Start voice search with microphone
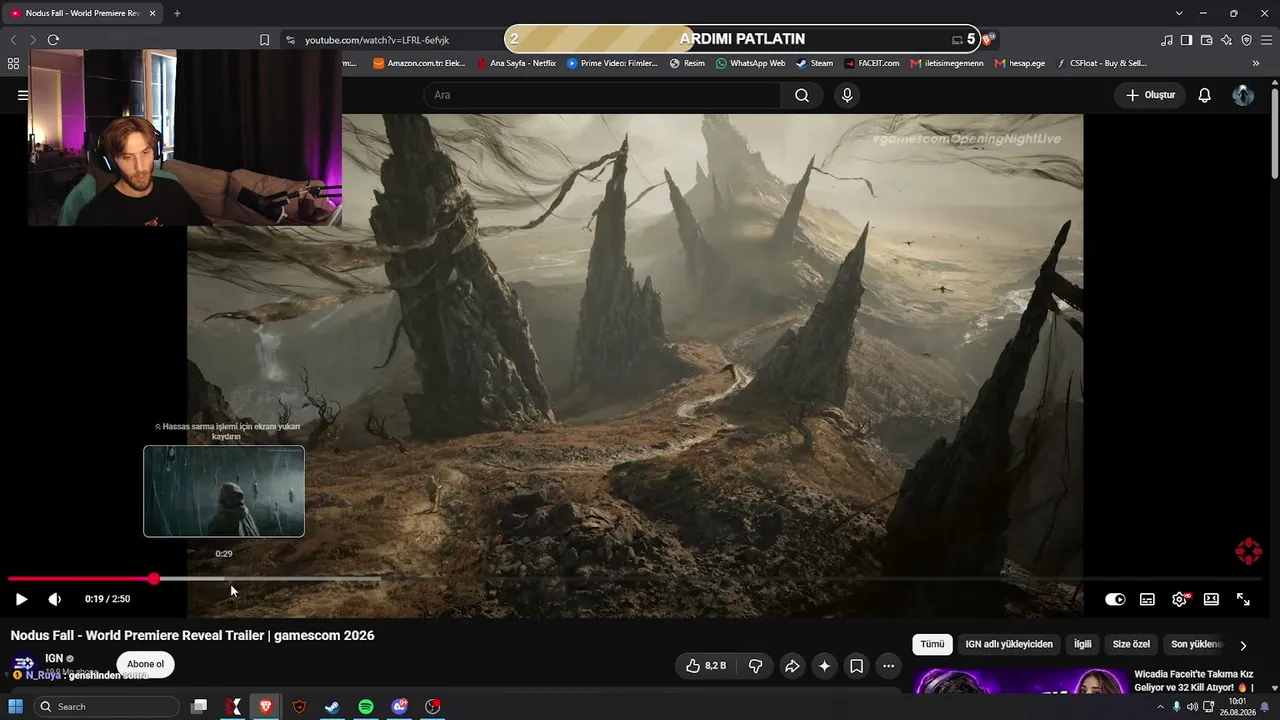Viewport: 1280px width, 720px height. point(847,95)
